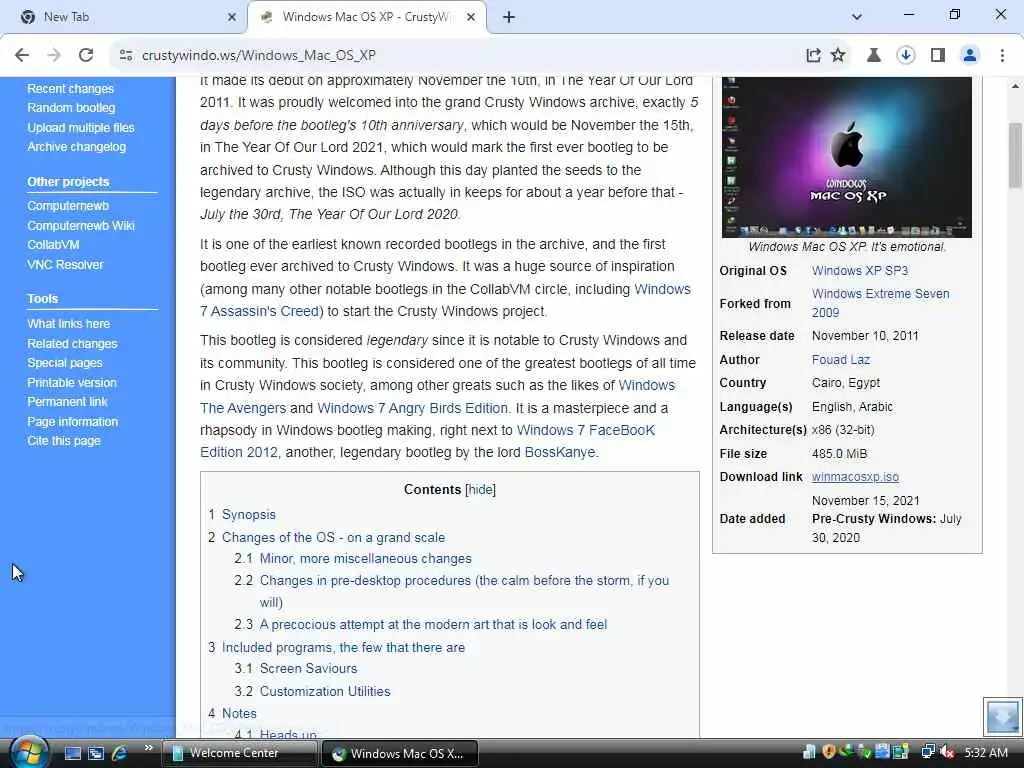1024x768 pixels.
Task: Open Printable version link
Action: click(x=72, y=382)
